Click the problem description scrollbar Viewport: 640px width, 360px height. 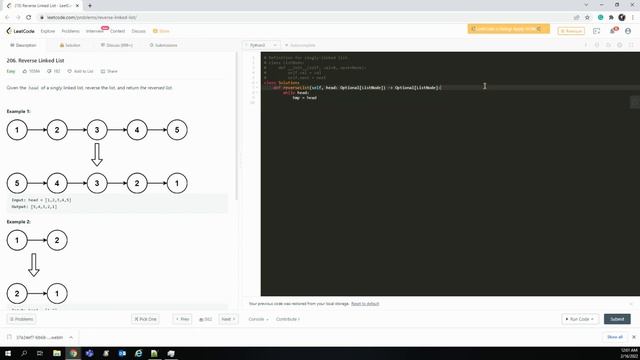click(x=236, y=126)
